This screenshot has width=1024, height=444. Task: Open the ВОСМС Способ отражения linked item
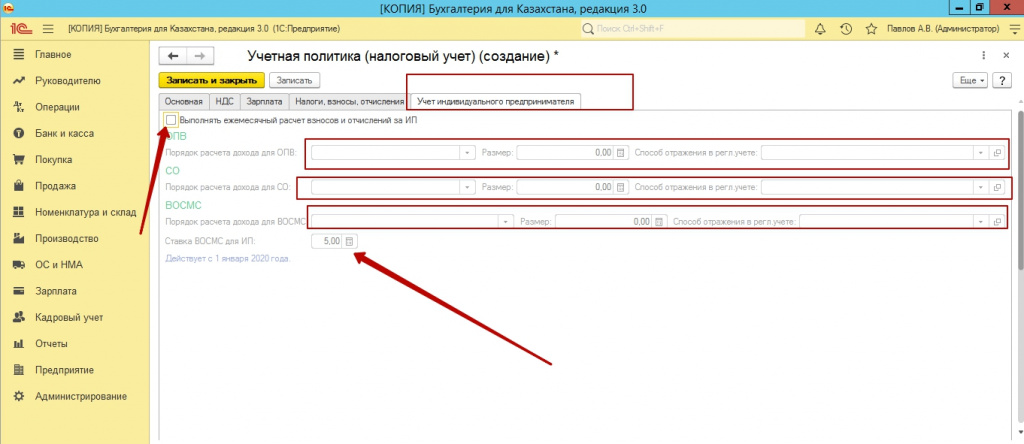(997, 222)
